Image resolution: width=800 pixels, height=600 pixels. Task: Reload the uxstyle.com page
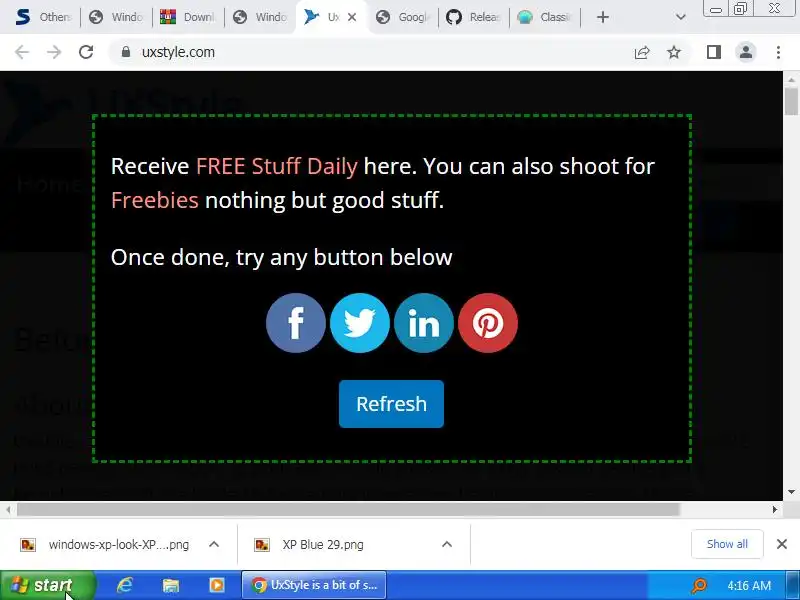86,52
